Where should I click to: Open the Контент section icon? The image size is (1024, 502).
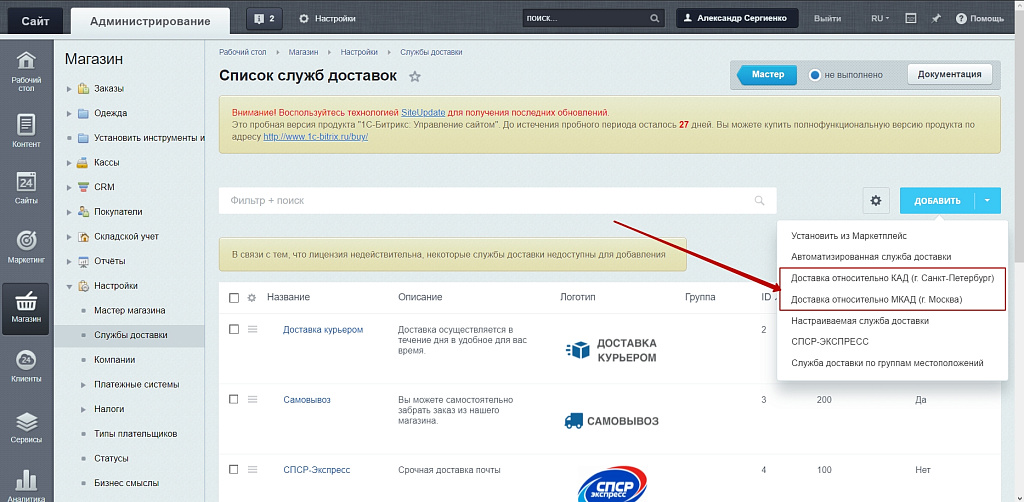coord(26,131)
